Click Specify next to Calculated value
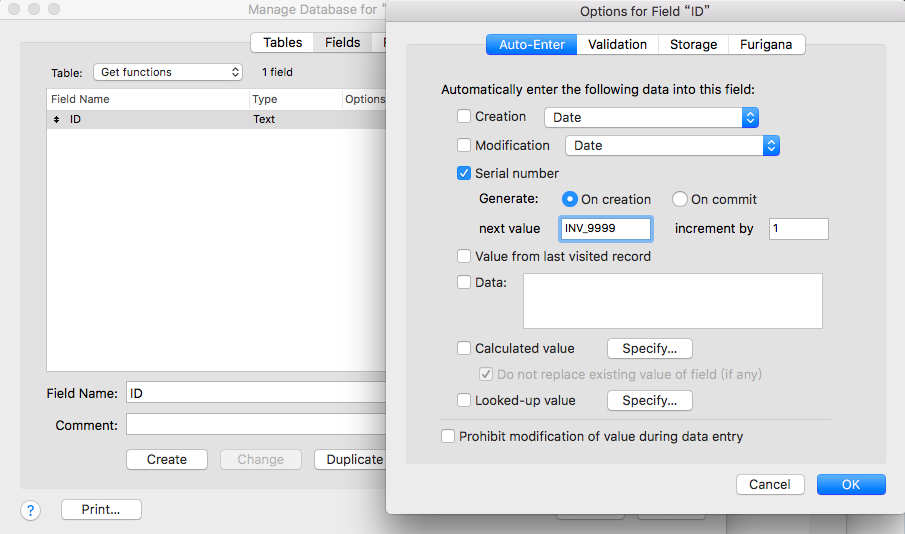Viewport: 905px width, 534px height. point(649,349)
